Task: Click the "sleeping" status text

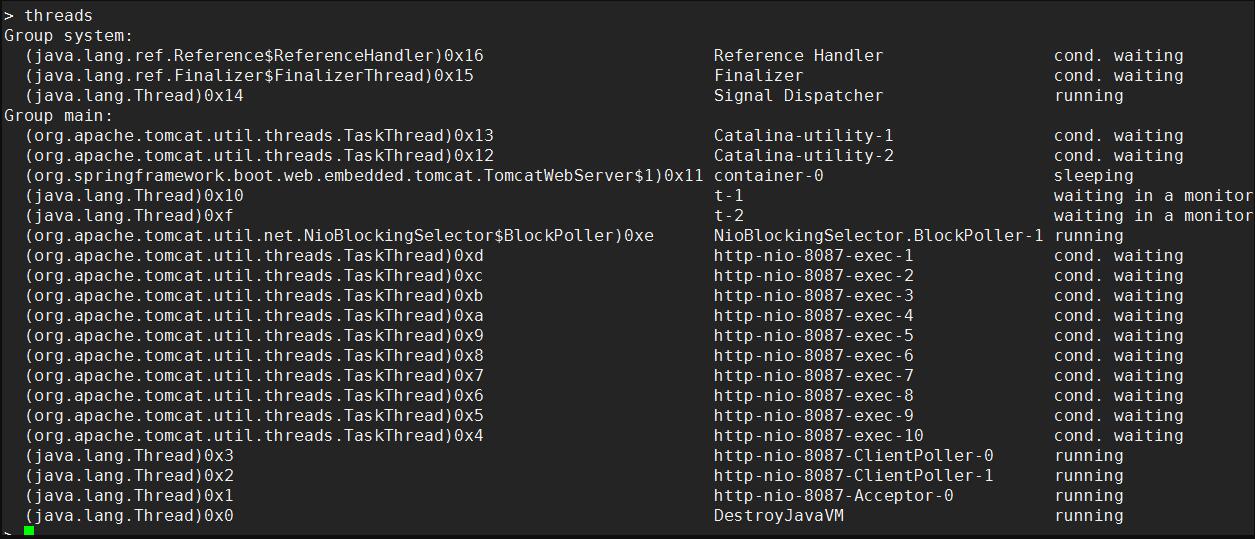Action: click(x=1093, y=175)
